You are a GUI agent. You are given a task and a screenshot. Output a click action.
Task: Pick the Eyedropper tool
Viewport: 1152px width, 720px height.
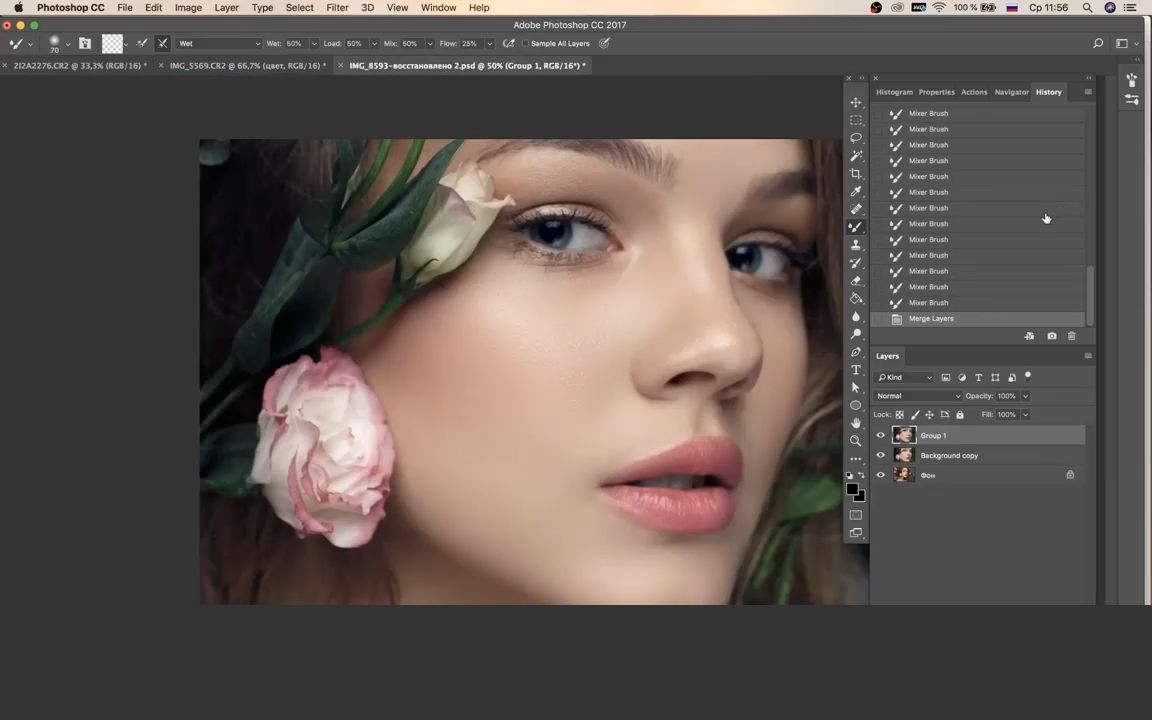pos(856,192)
